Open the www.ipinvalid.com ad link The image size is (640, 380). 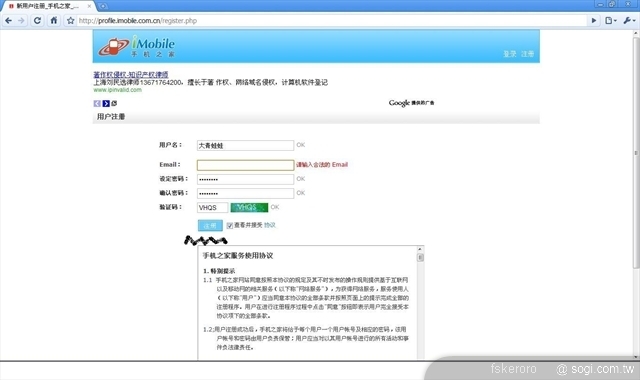click(x=118, y=90)
